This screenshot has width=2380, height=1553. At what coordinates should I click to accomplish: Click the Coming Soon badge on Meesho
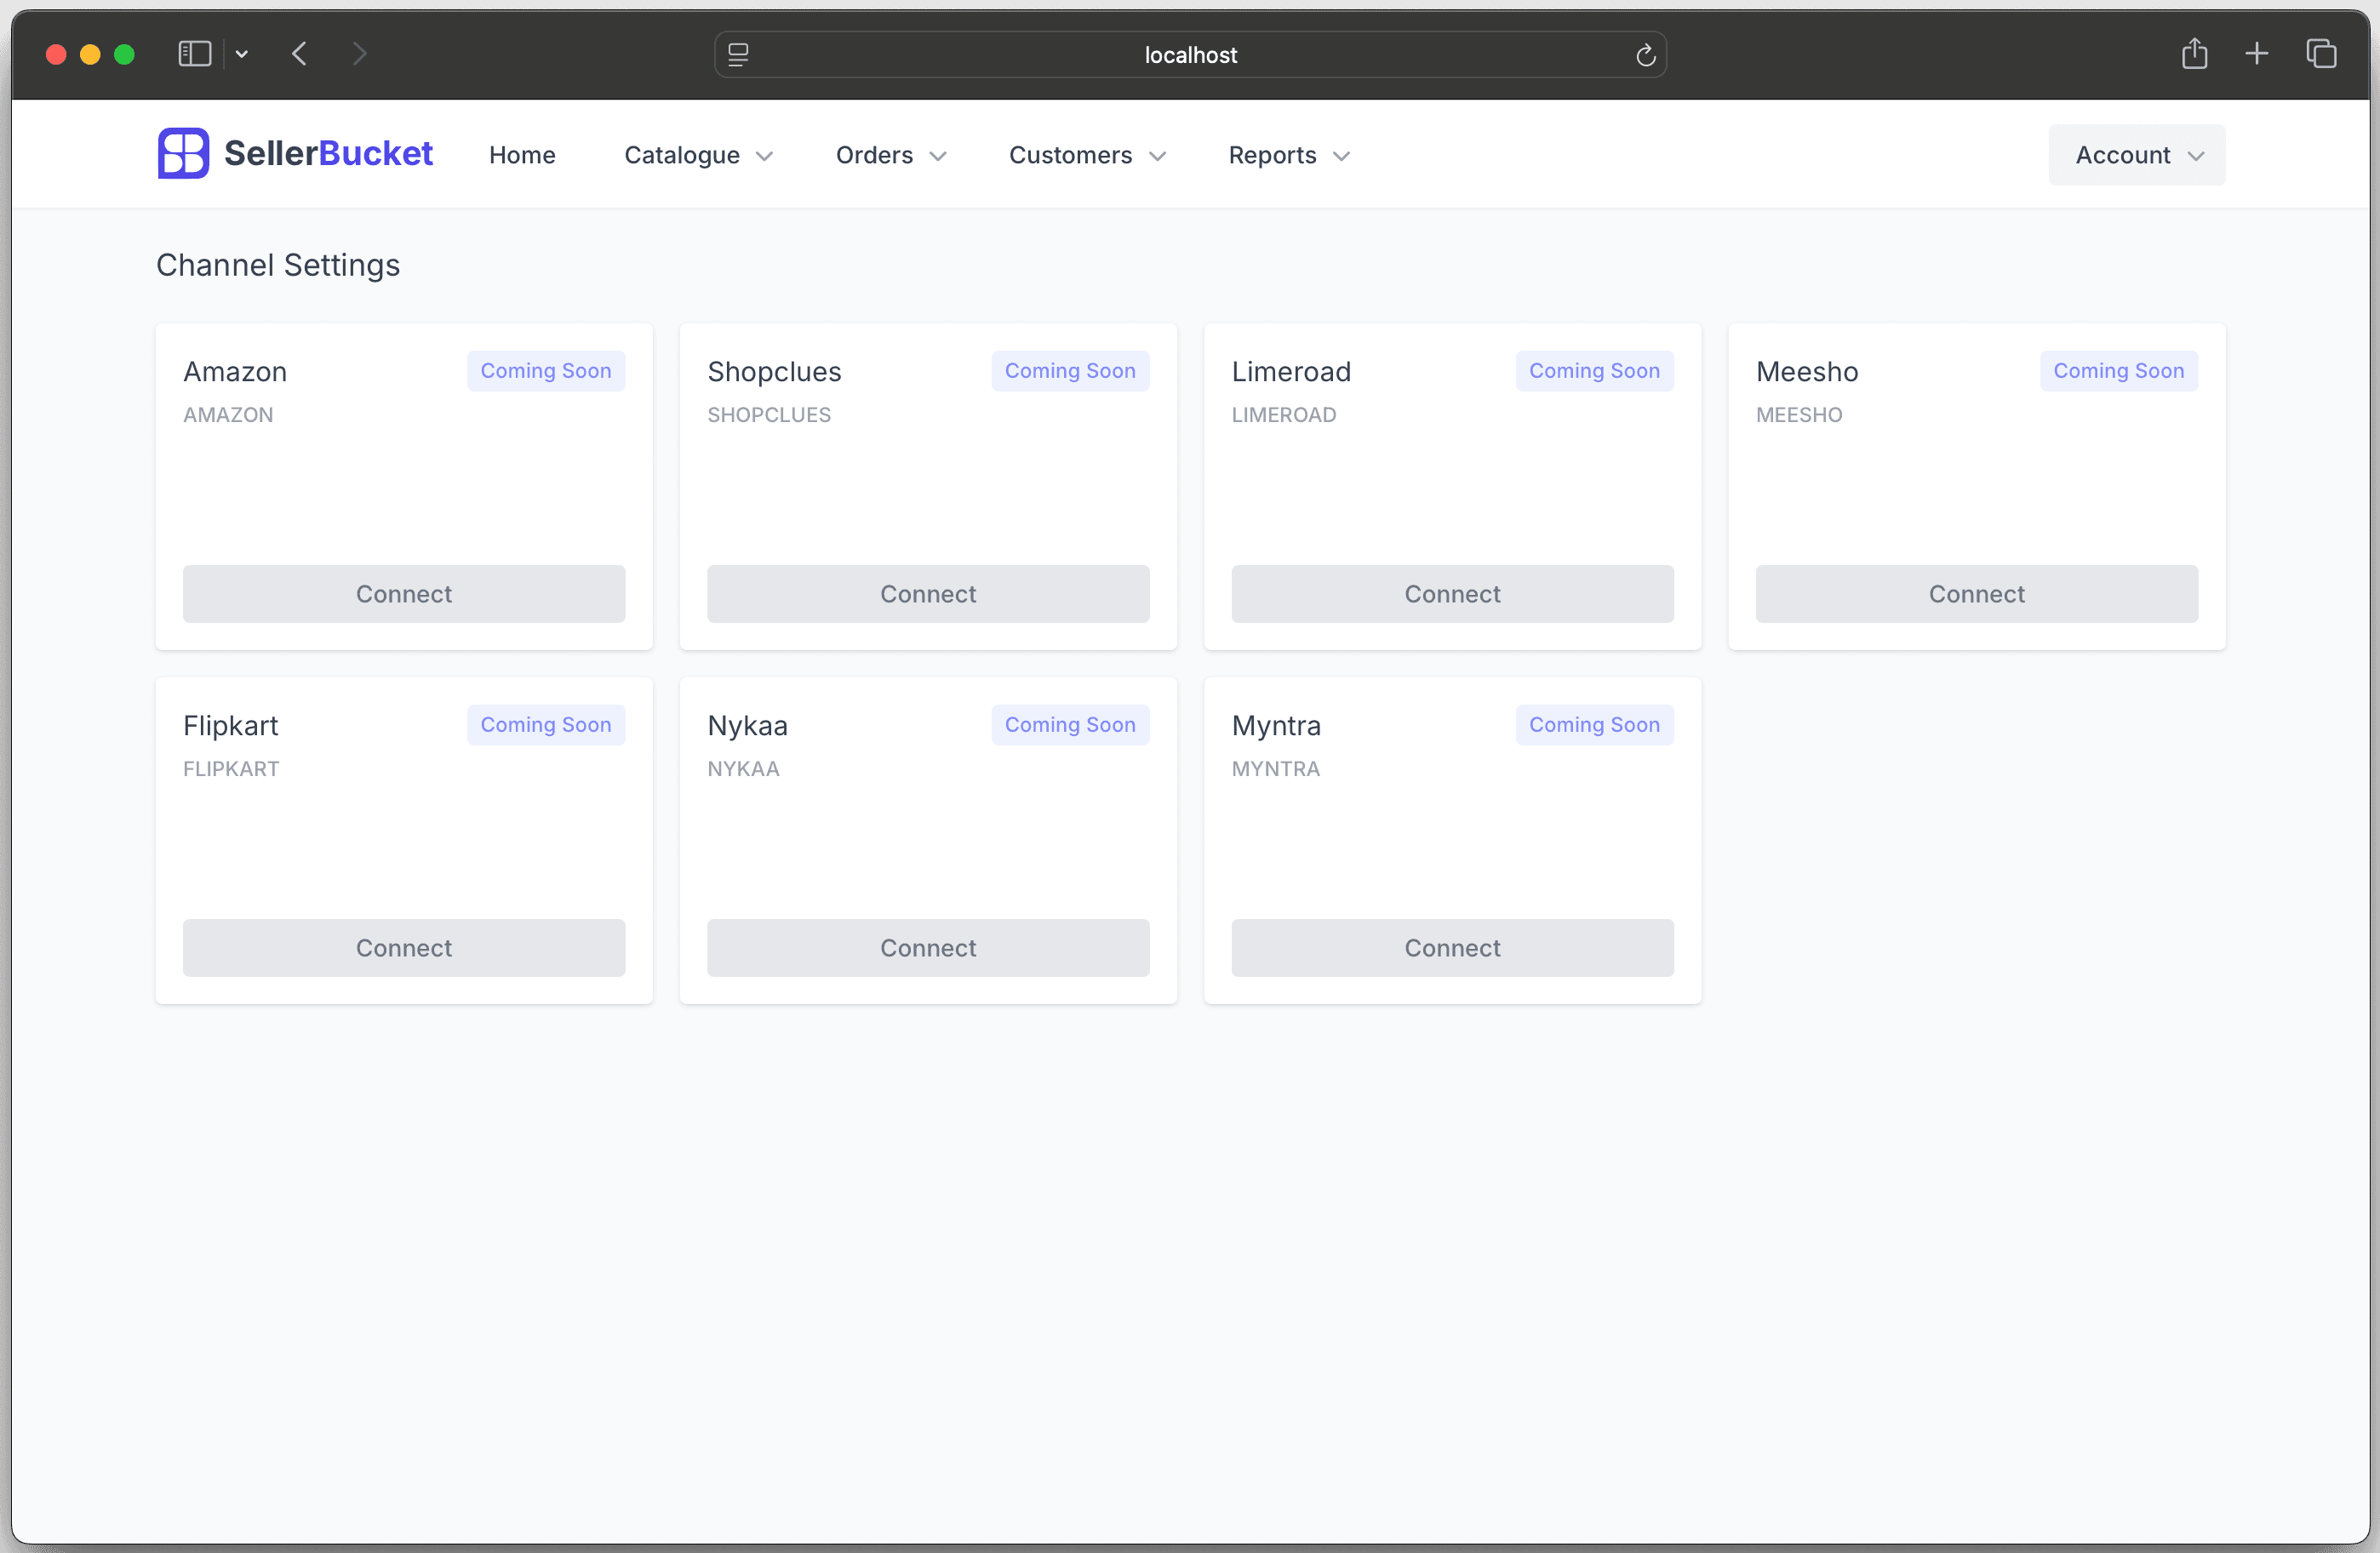pos(2118,371)
